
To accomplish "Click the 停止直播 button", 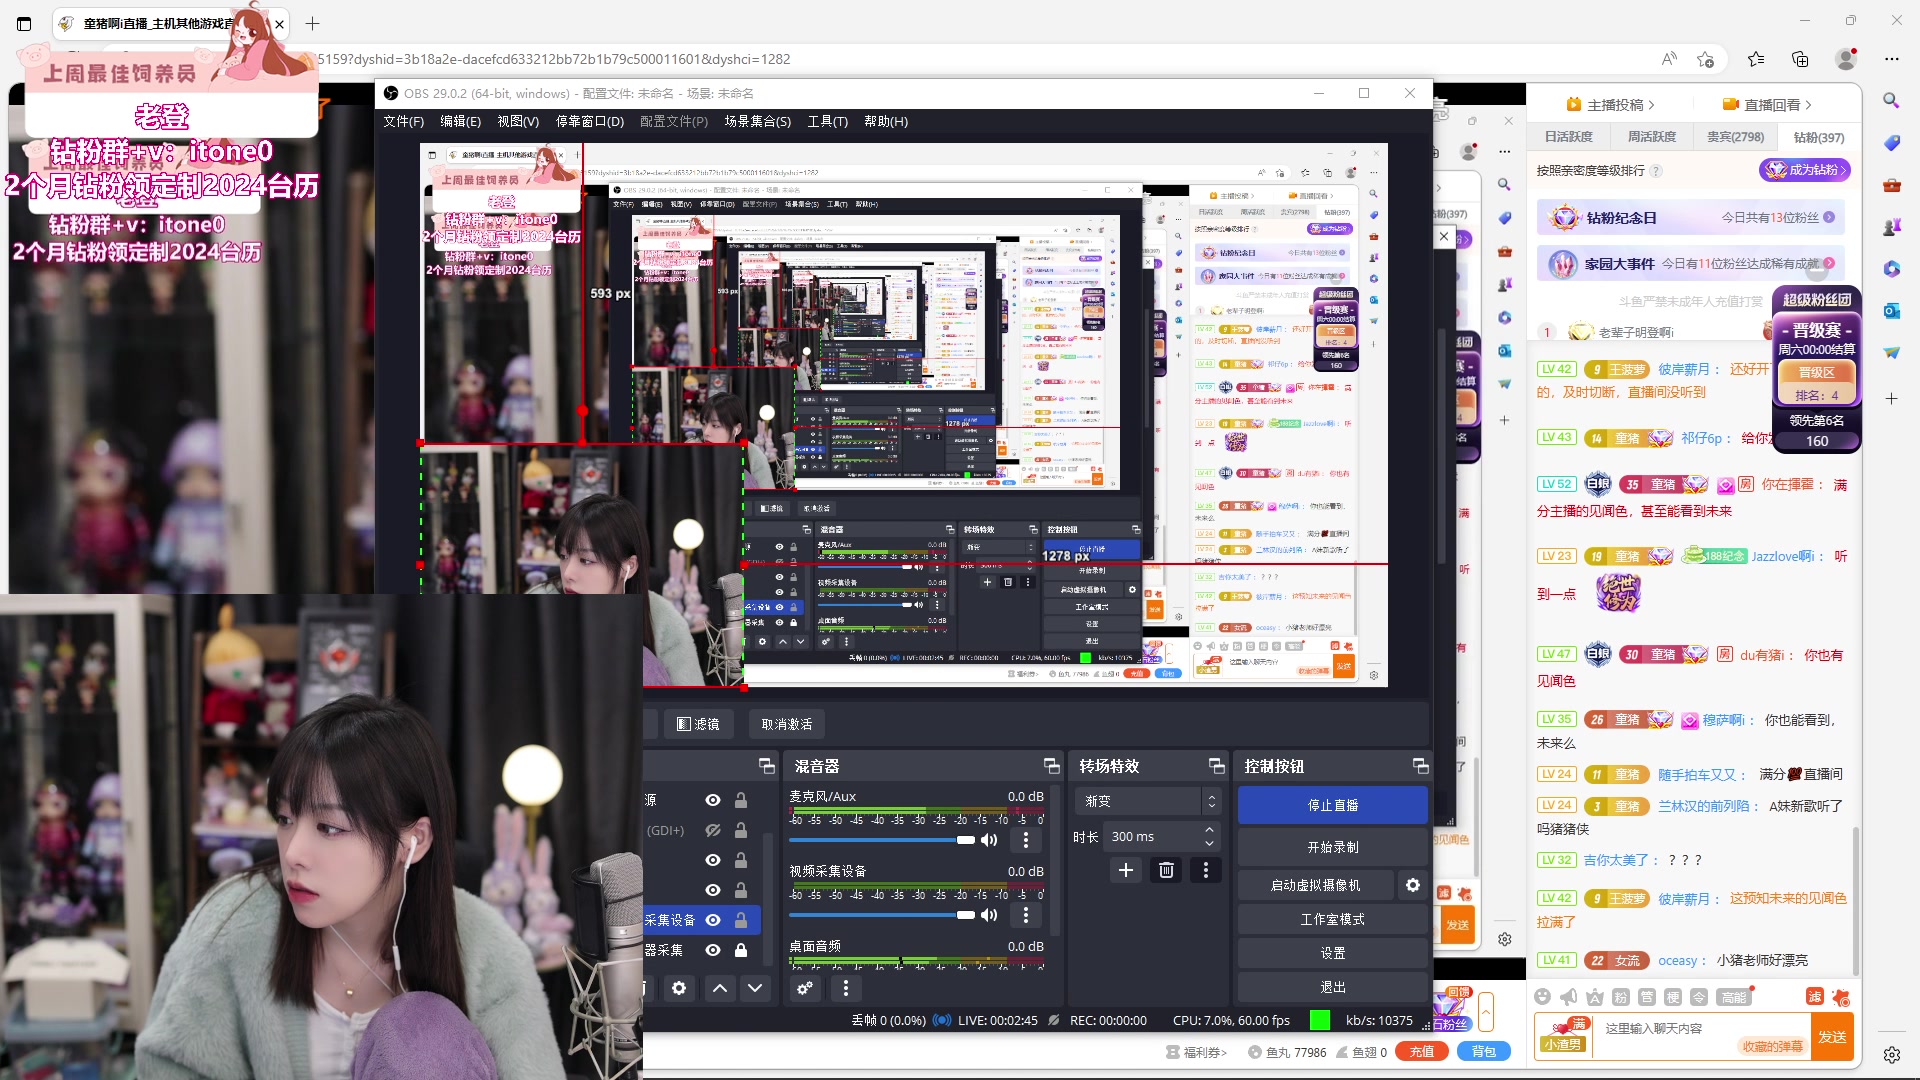I will click(1333, 804).
